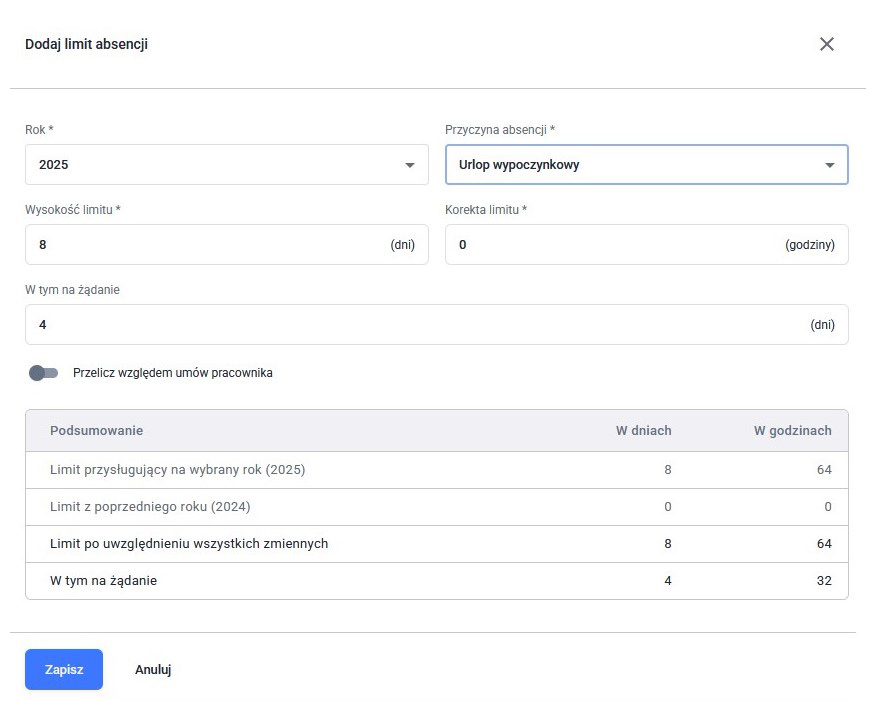876x706 pixels.
Task: Select the Limit z poprzedniego roku row
Action: click(x=436, y=507)
